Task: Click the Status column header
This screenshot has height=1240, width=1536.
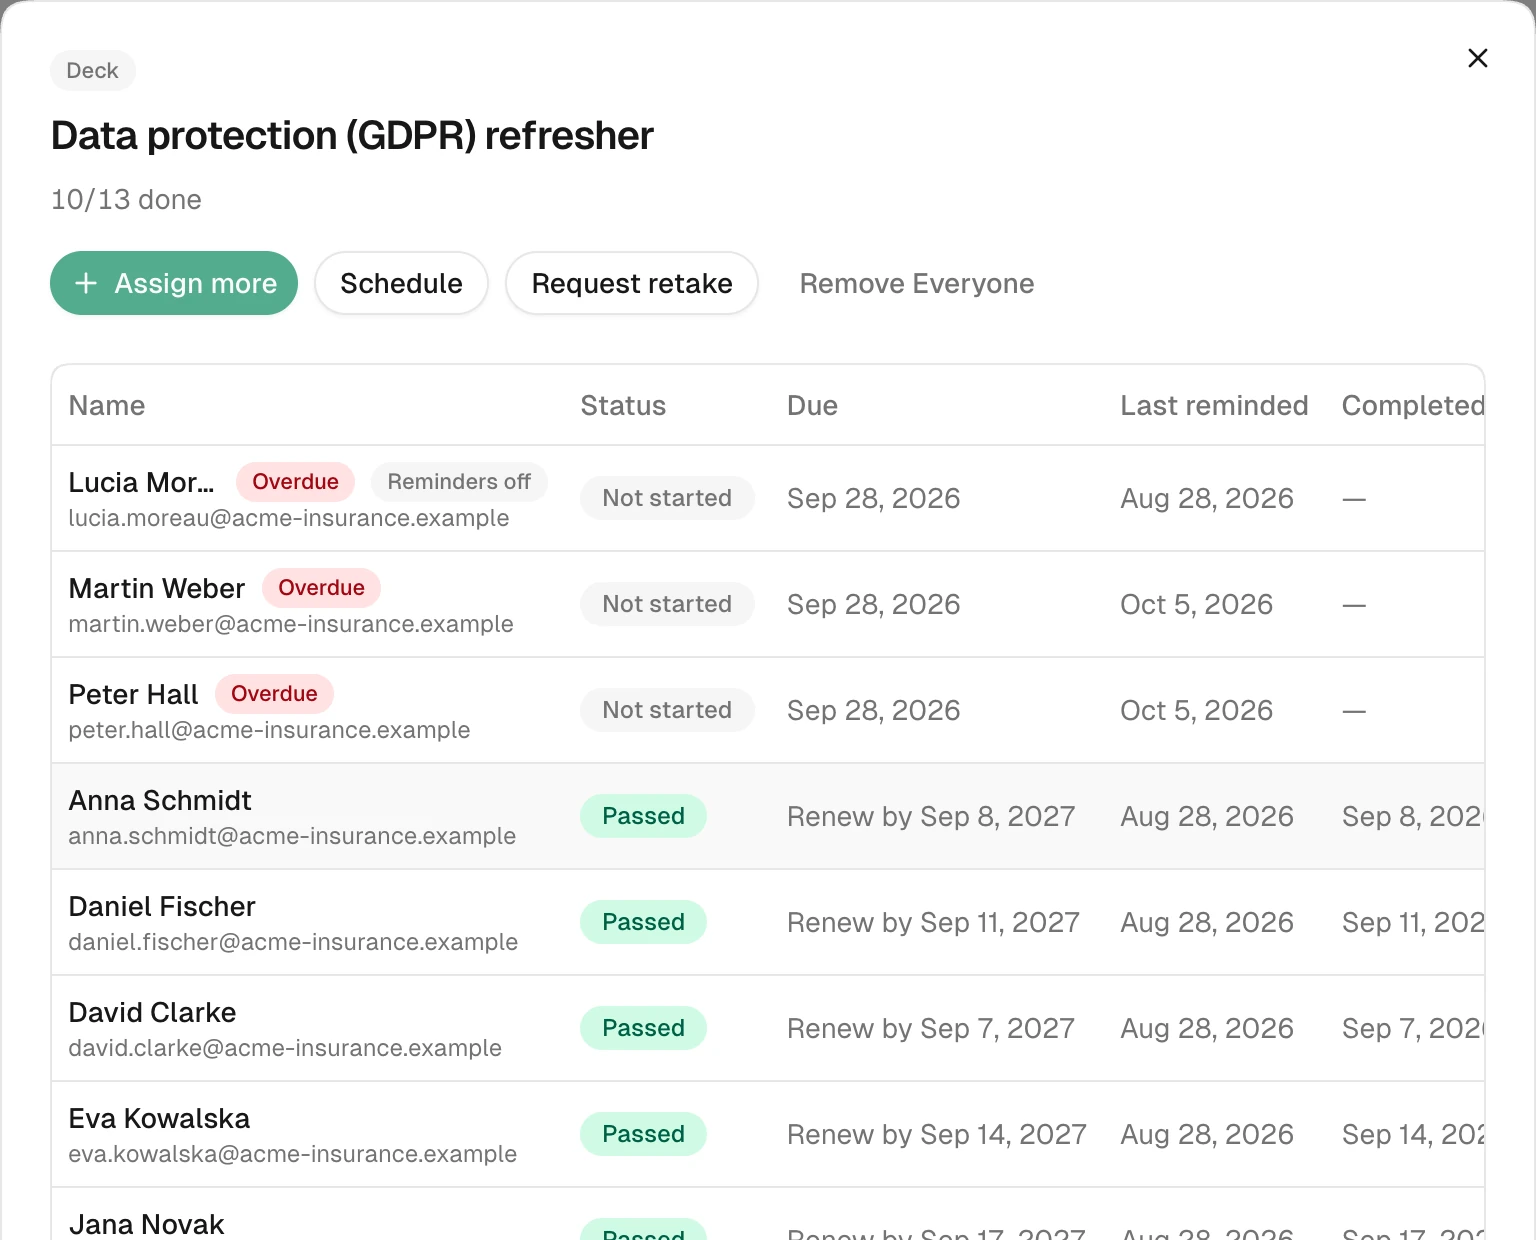Action: (623, 405)
